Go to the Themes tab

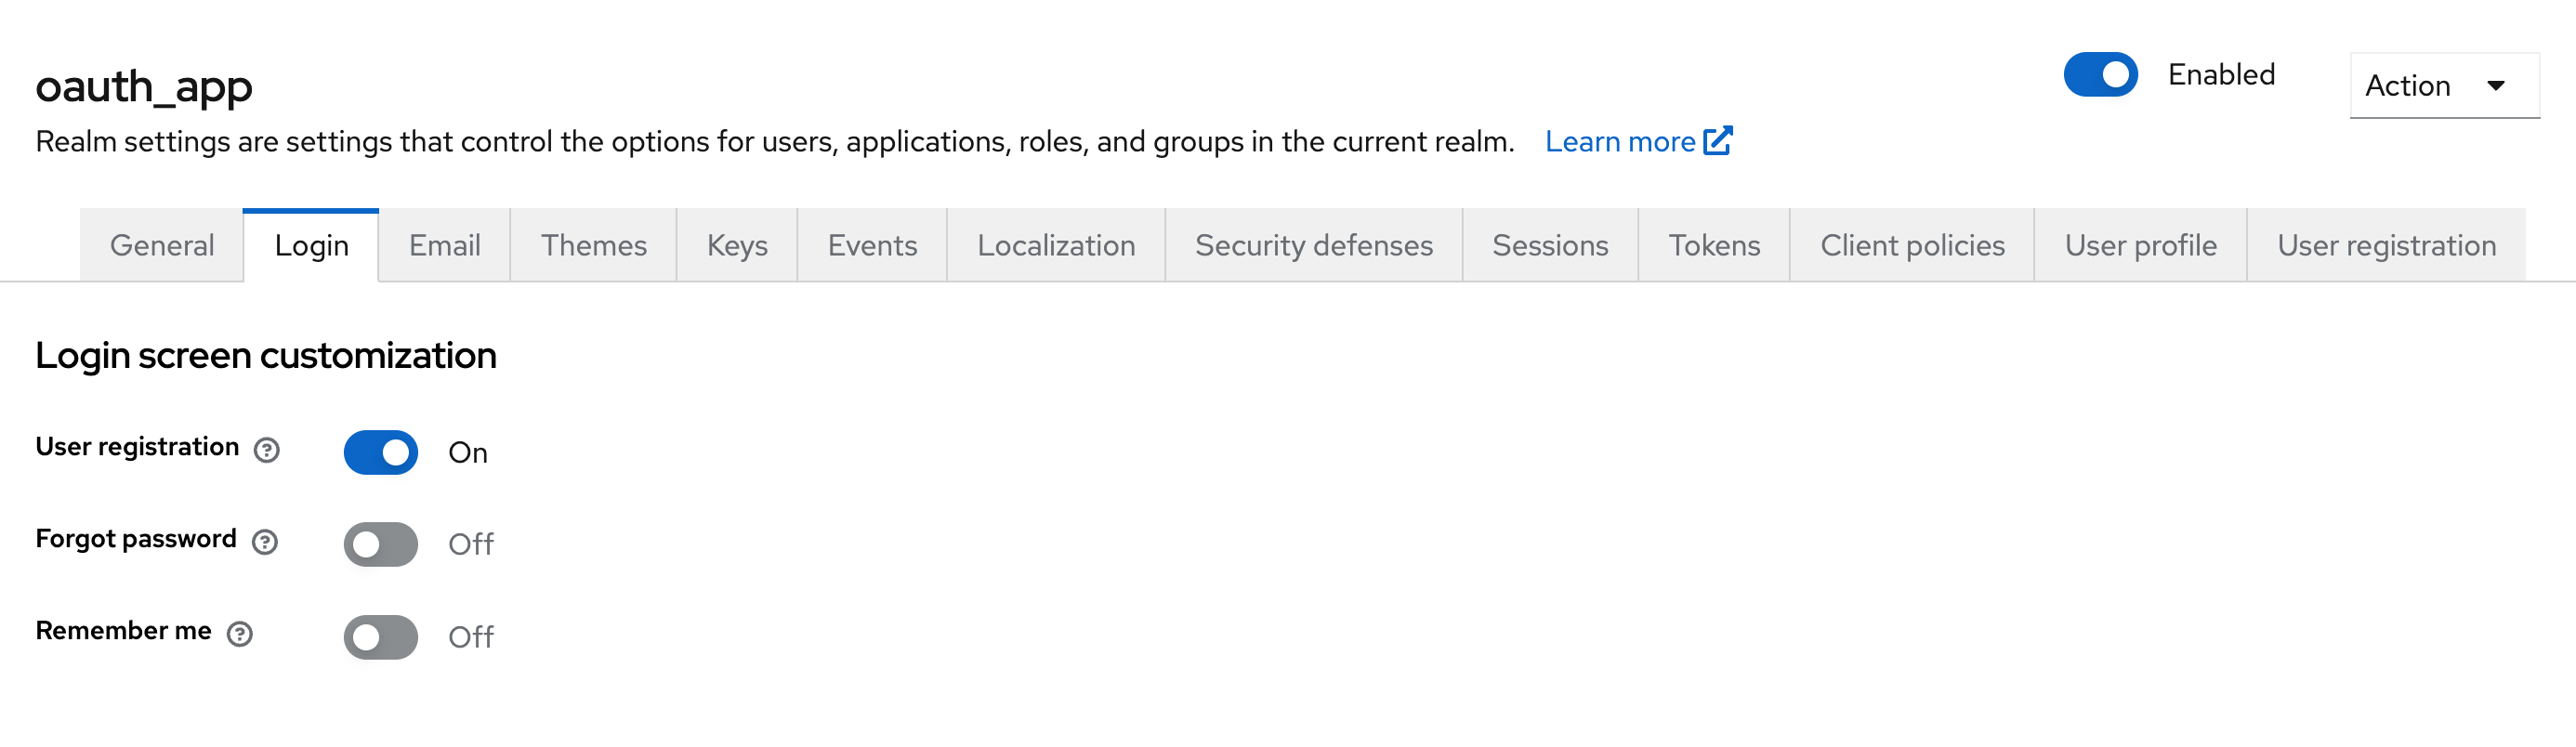[x=594, y=245]
